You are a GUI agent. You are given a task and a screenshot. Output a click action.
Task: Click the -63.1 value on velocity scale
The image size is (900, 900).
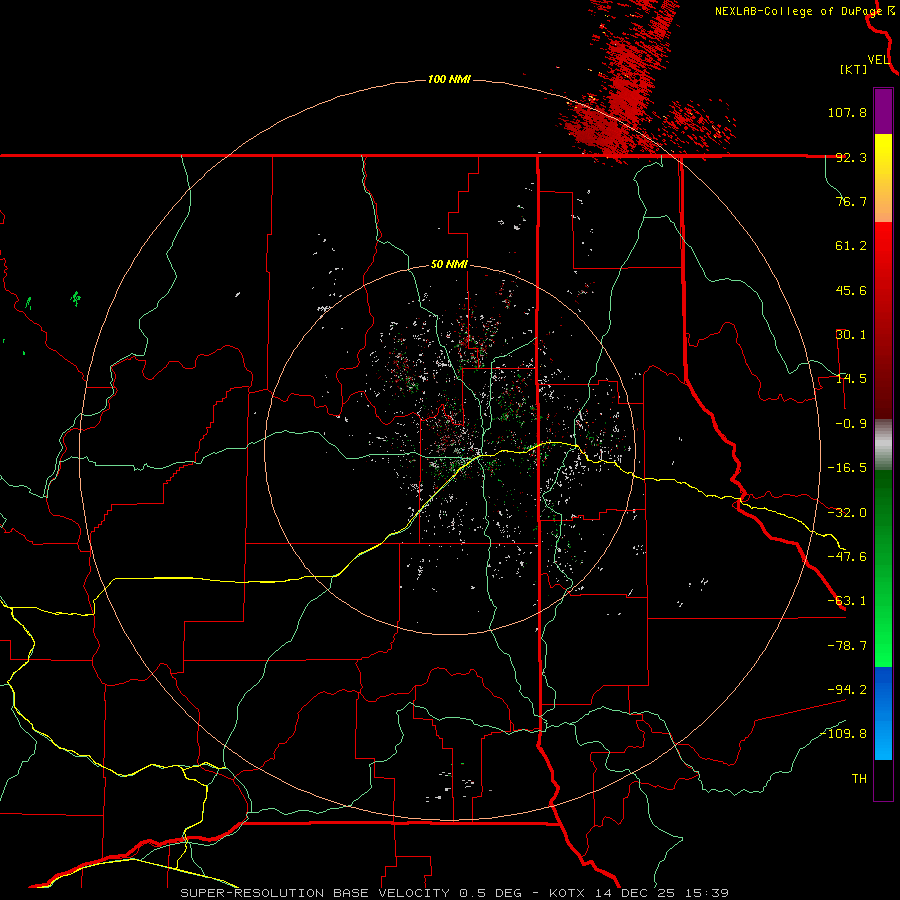coord(847,601)
